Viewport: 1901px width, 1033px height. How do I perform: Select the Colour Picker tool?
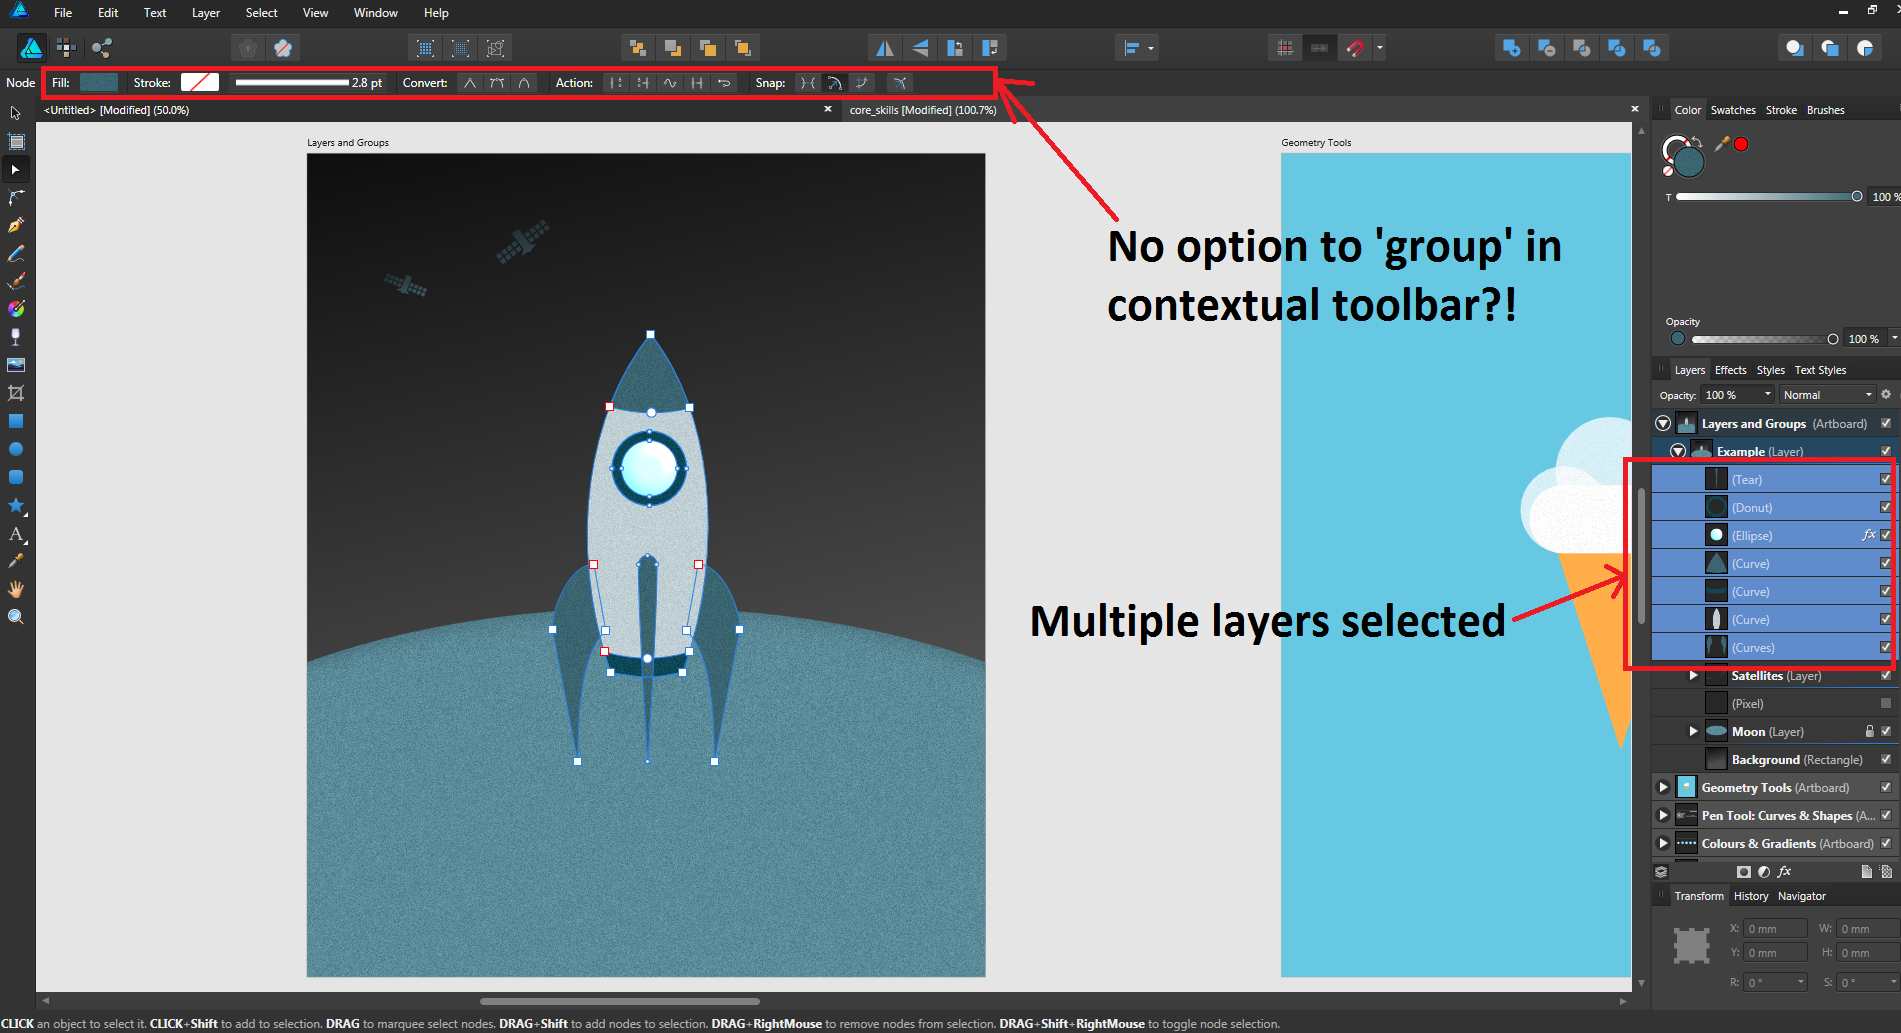pyautogui.click(x=15, y=561)
